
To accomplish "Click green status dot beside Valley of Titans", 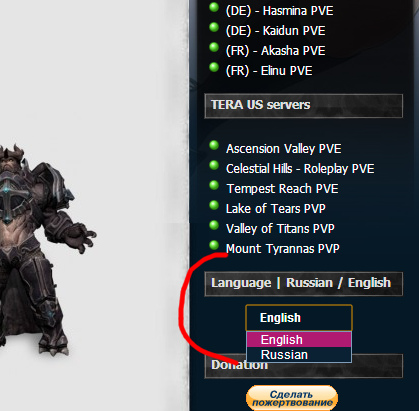I will [214, 225].
